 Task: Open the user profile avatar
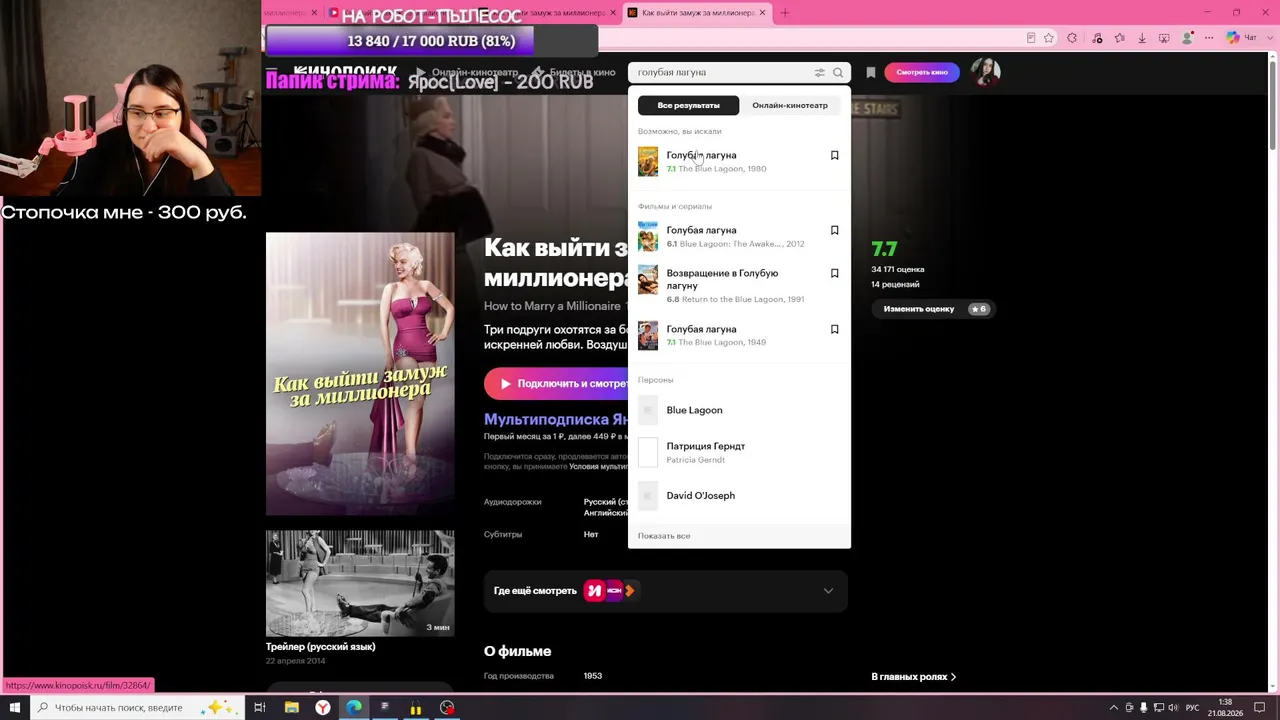pyautogui.click(x=985, y=72)
